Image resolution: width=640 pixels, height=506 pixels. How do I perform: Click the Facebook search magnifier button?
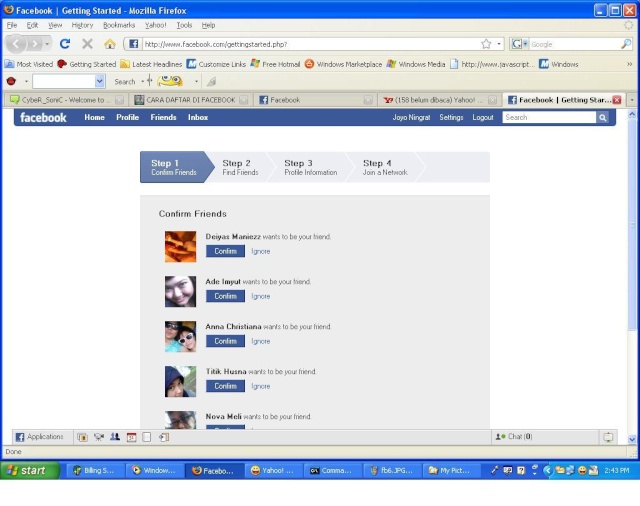click(602, 118)
